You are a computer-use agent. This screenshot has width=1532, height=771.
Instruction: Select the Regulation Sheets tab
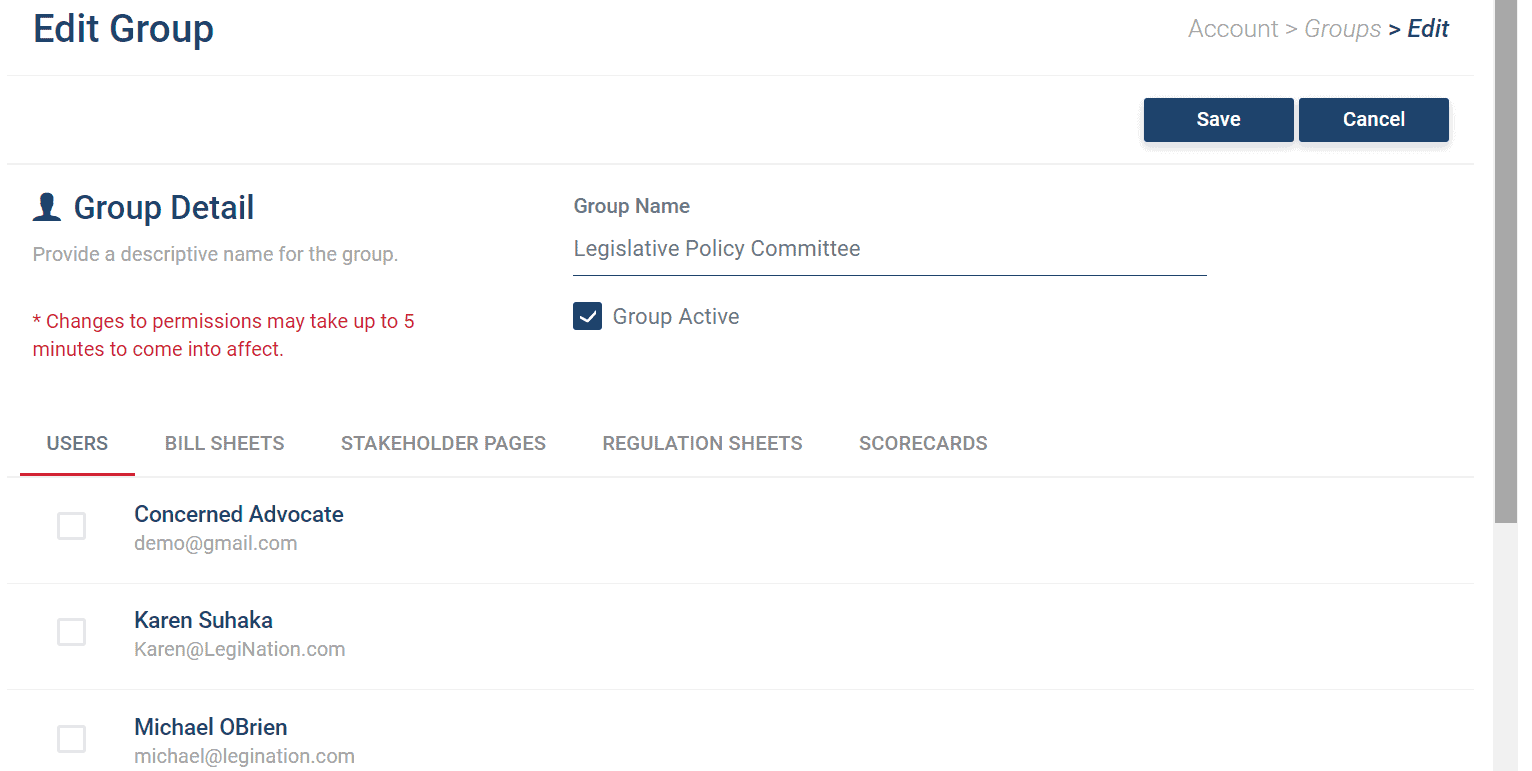702,444
